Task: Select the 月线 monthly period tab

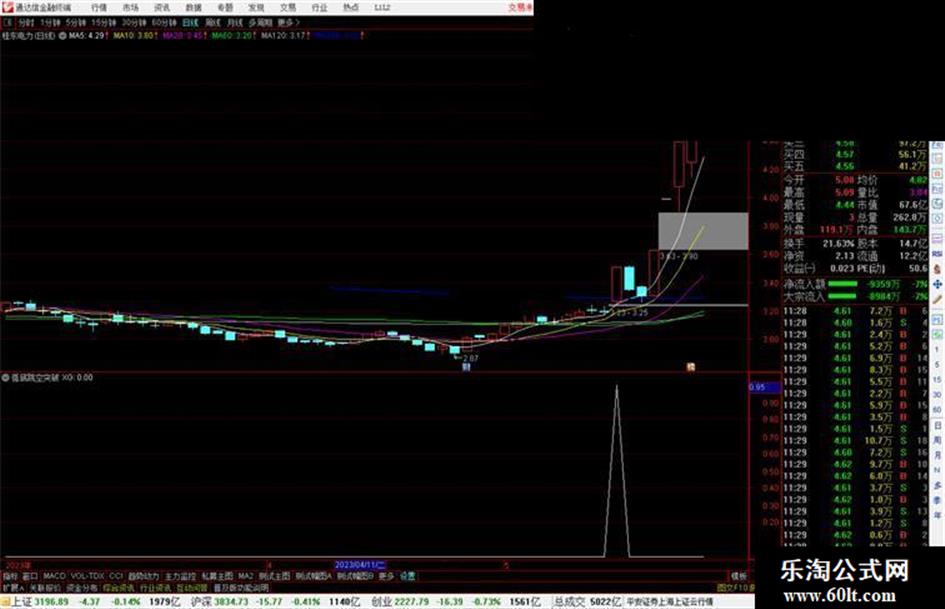Action: point(234,23)
